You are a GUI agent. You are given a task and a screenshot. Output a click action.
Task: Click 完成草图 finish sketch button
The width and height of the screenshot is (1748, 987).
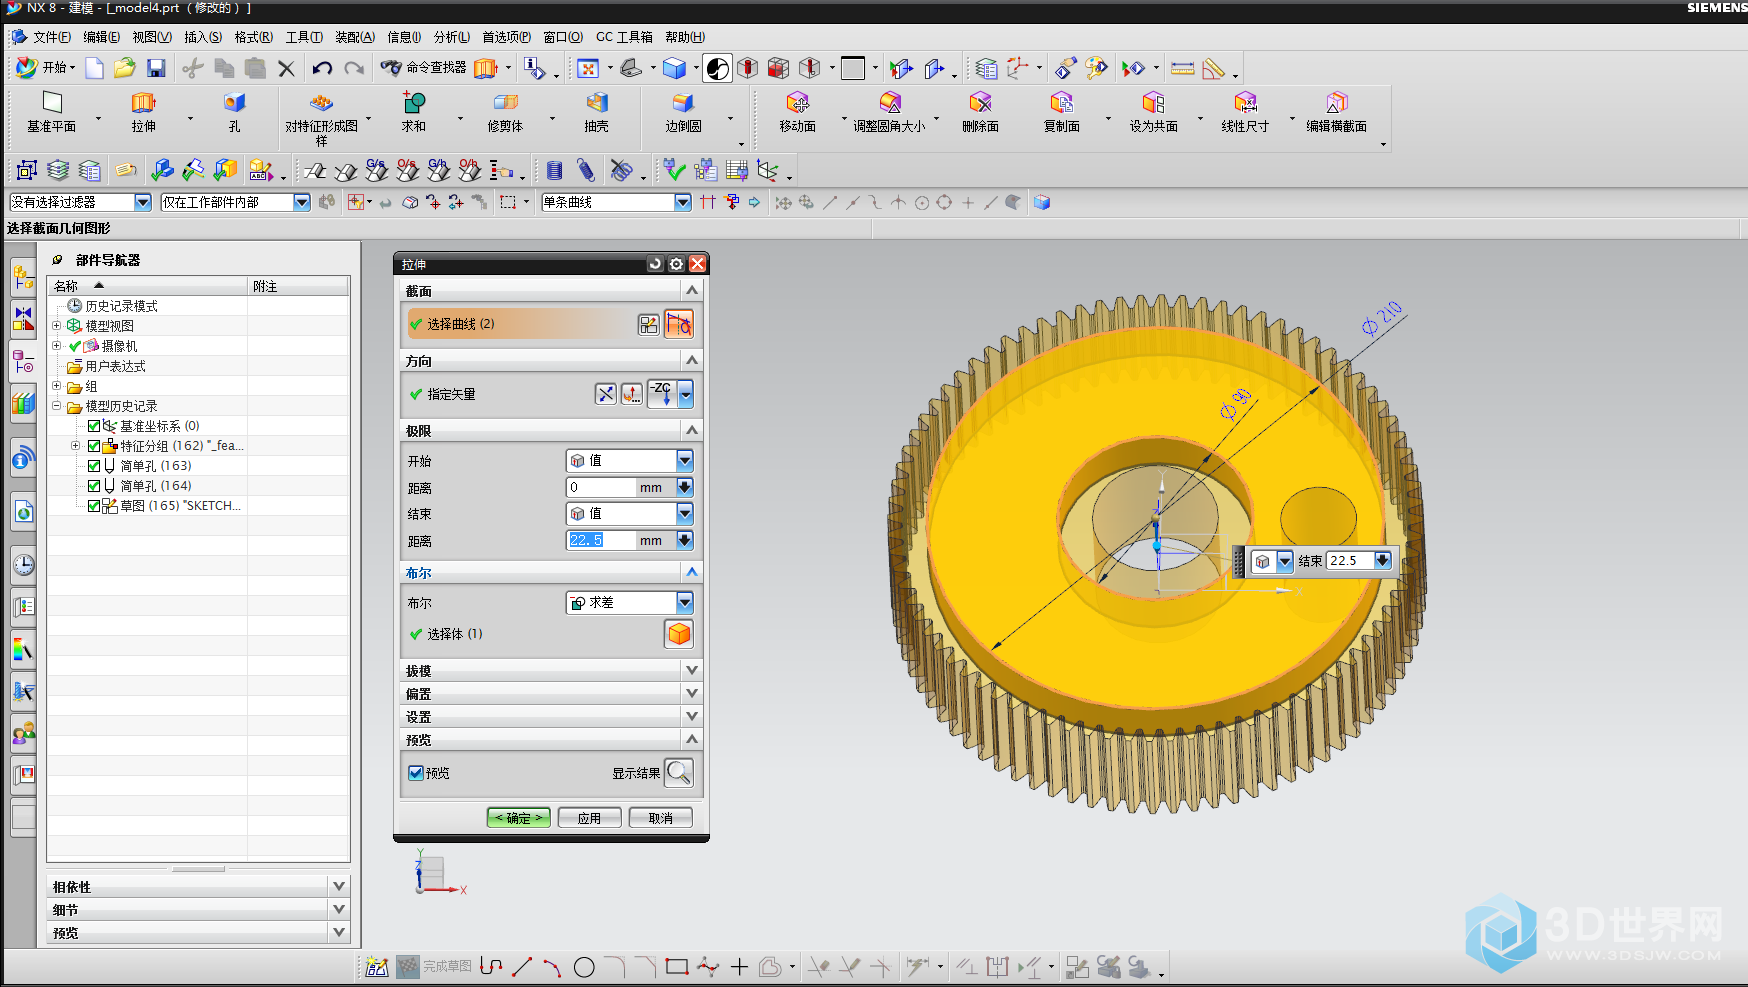click(x=435, y=967)
